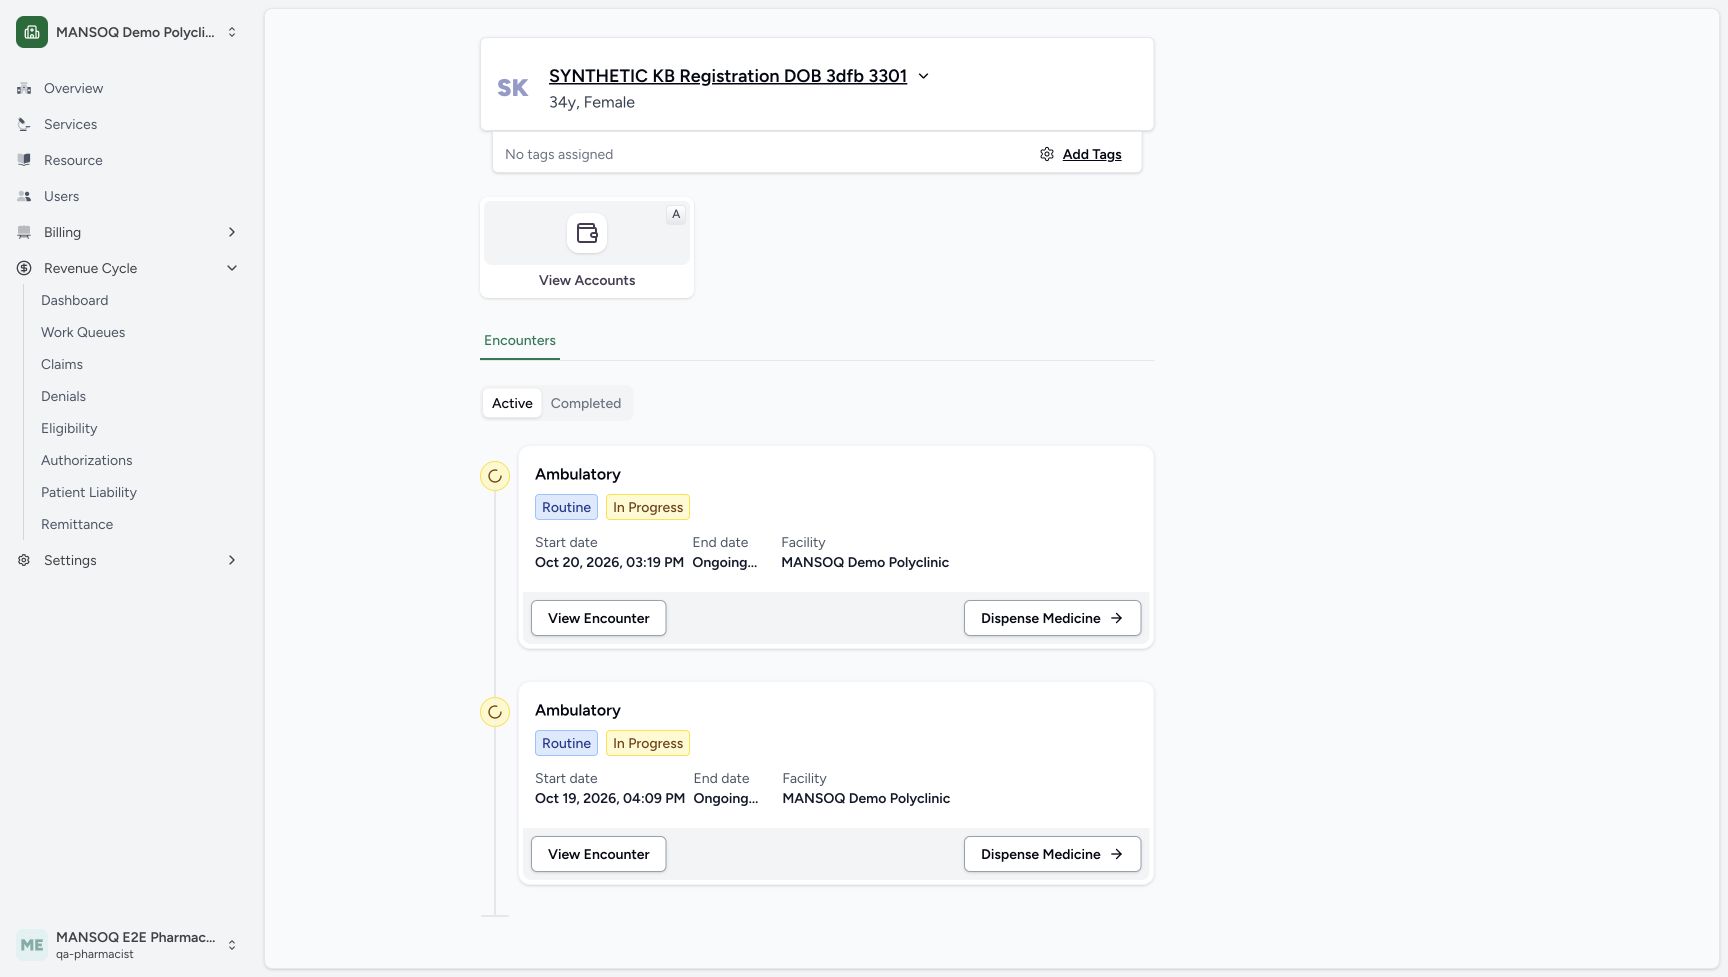Click the start date Oct 20, 2026, 03:19 PM
Viewport: 1728px width, 977px height.
coord(609,562)
